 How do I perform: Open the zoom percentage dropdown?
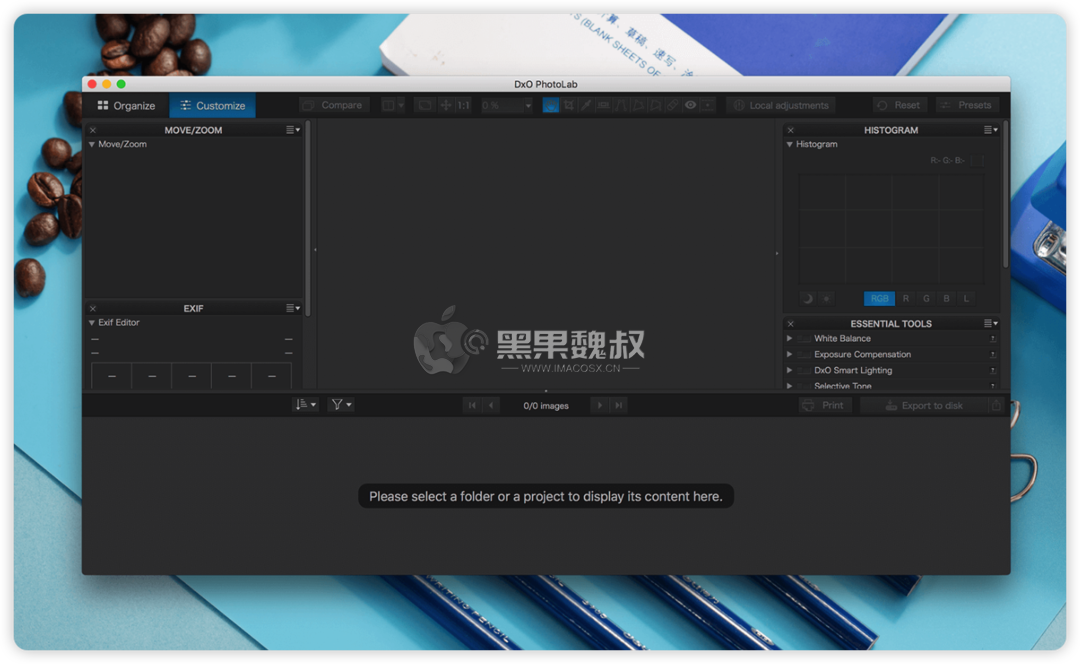(527, 104)
